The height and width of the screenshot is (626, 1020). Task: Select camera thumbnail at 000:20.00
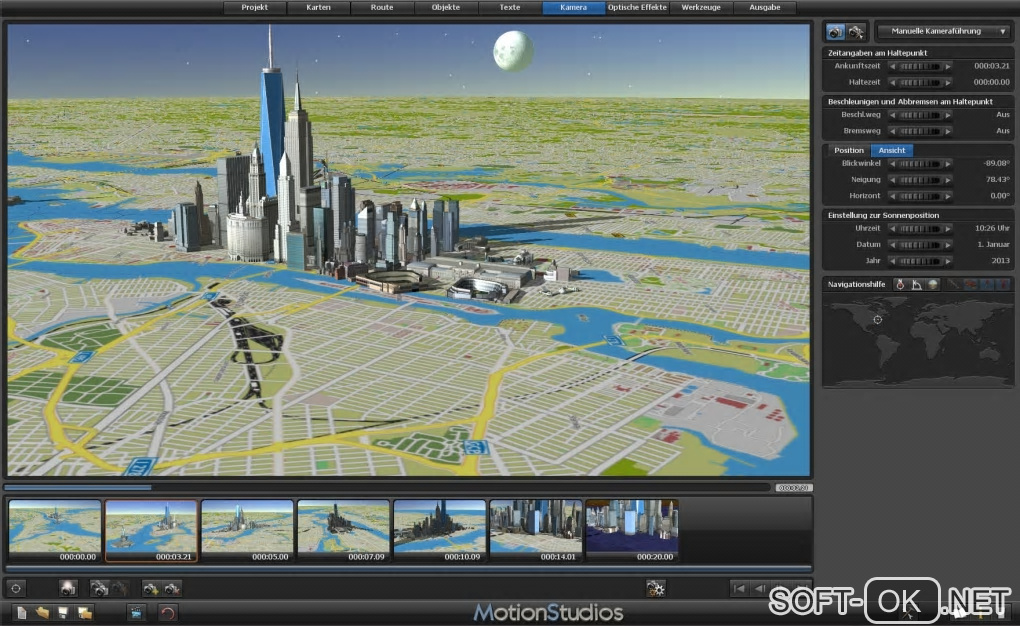point(632,530)
